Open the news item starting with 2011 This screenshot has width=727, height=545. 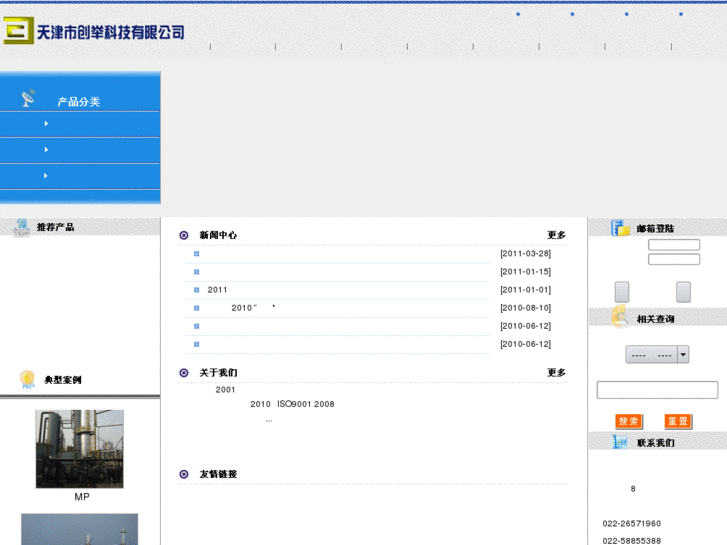click(x=217, y=290)
